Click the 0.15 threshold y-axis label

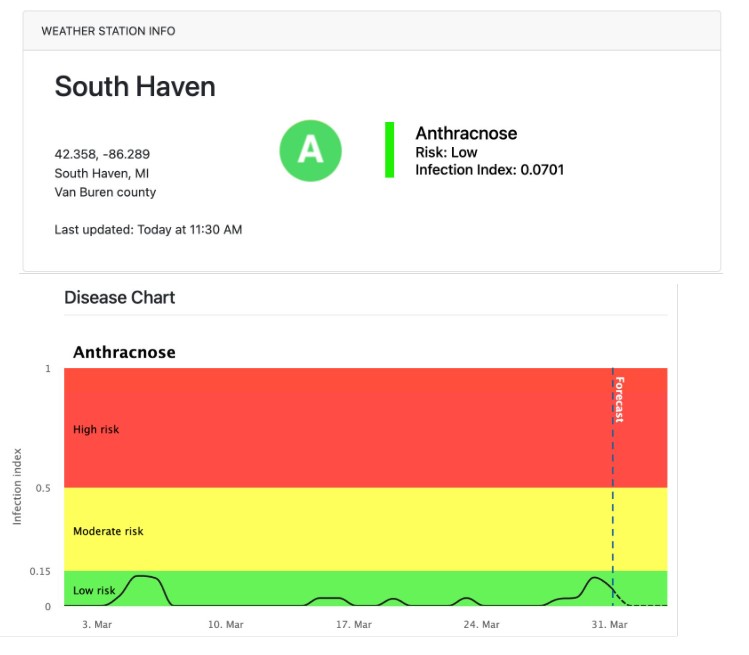coord(39,572)
